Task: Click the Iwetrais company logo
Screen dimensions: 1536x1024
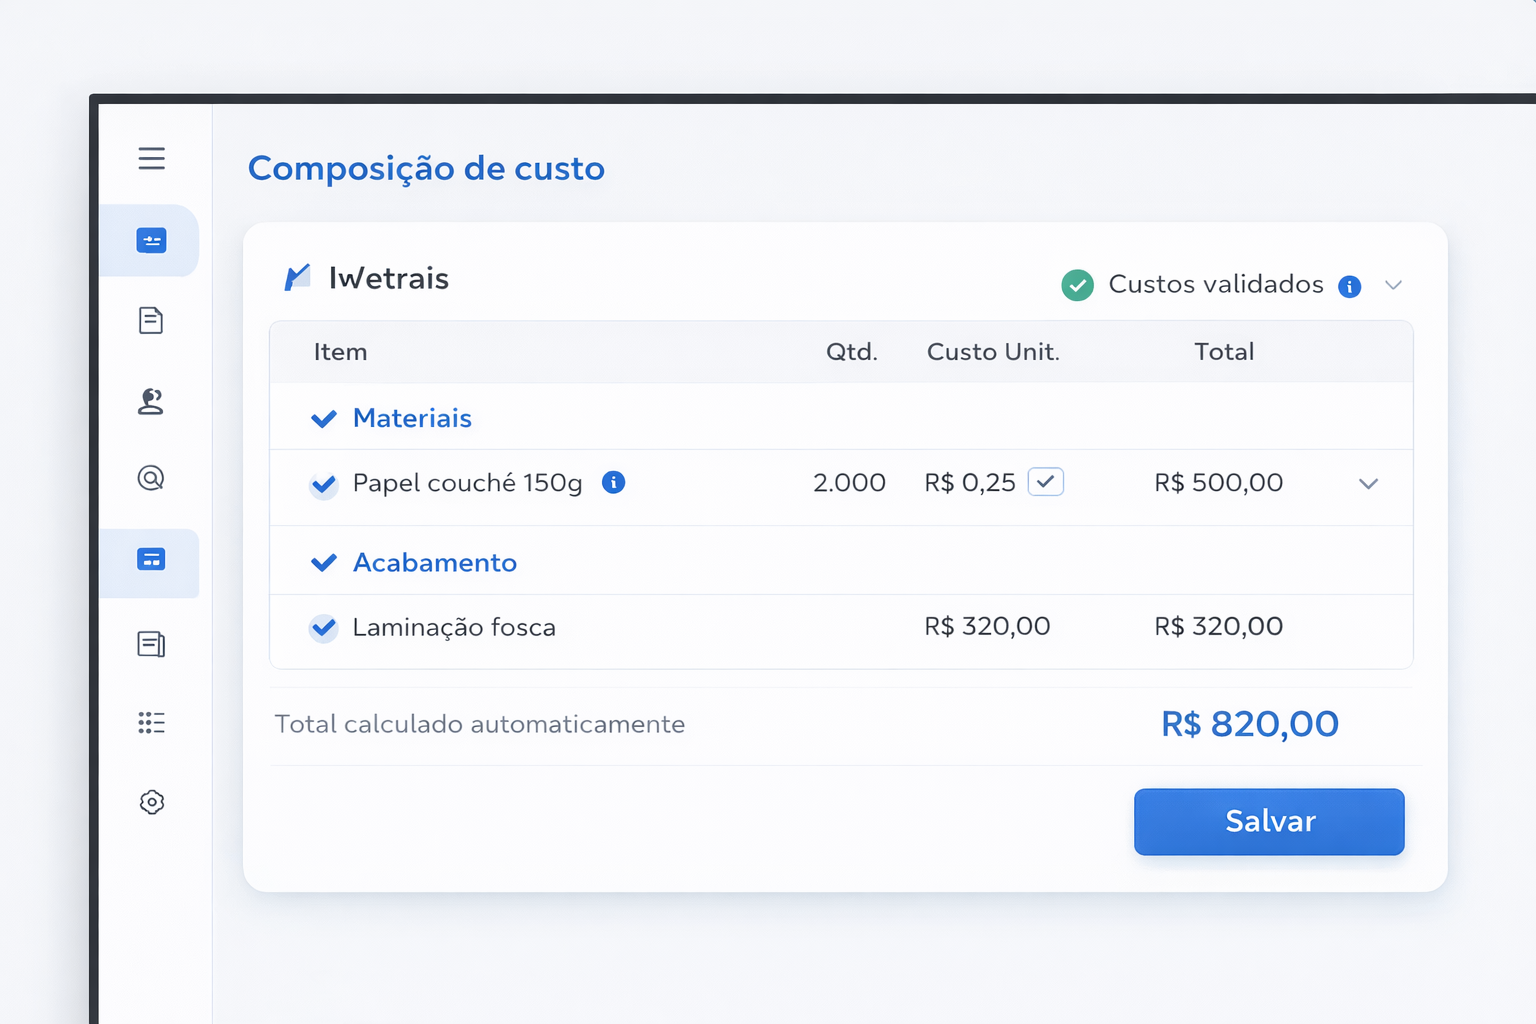Action: tap(296, 277)
